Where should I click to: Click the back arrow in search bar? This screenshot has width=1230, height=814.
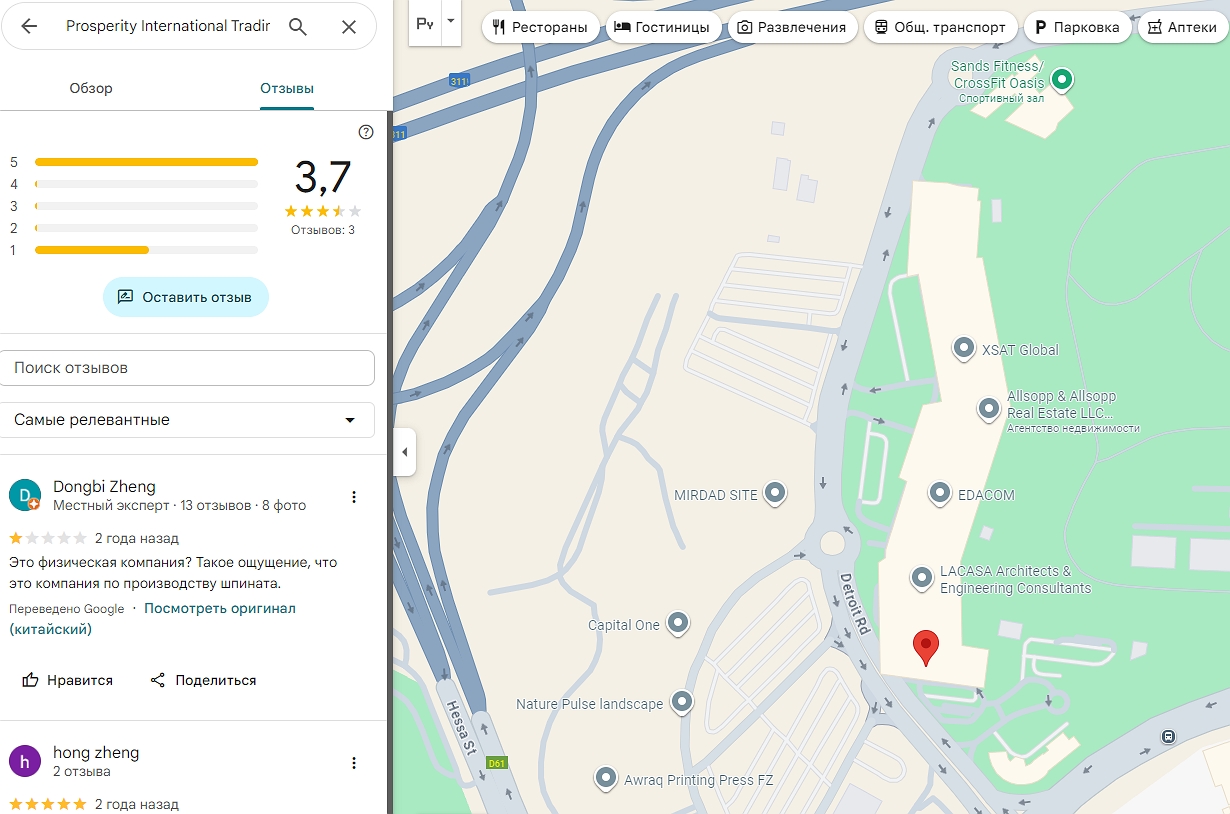(x=29, y=27)
